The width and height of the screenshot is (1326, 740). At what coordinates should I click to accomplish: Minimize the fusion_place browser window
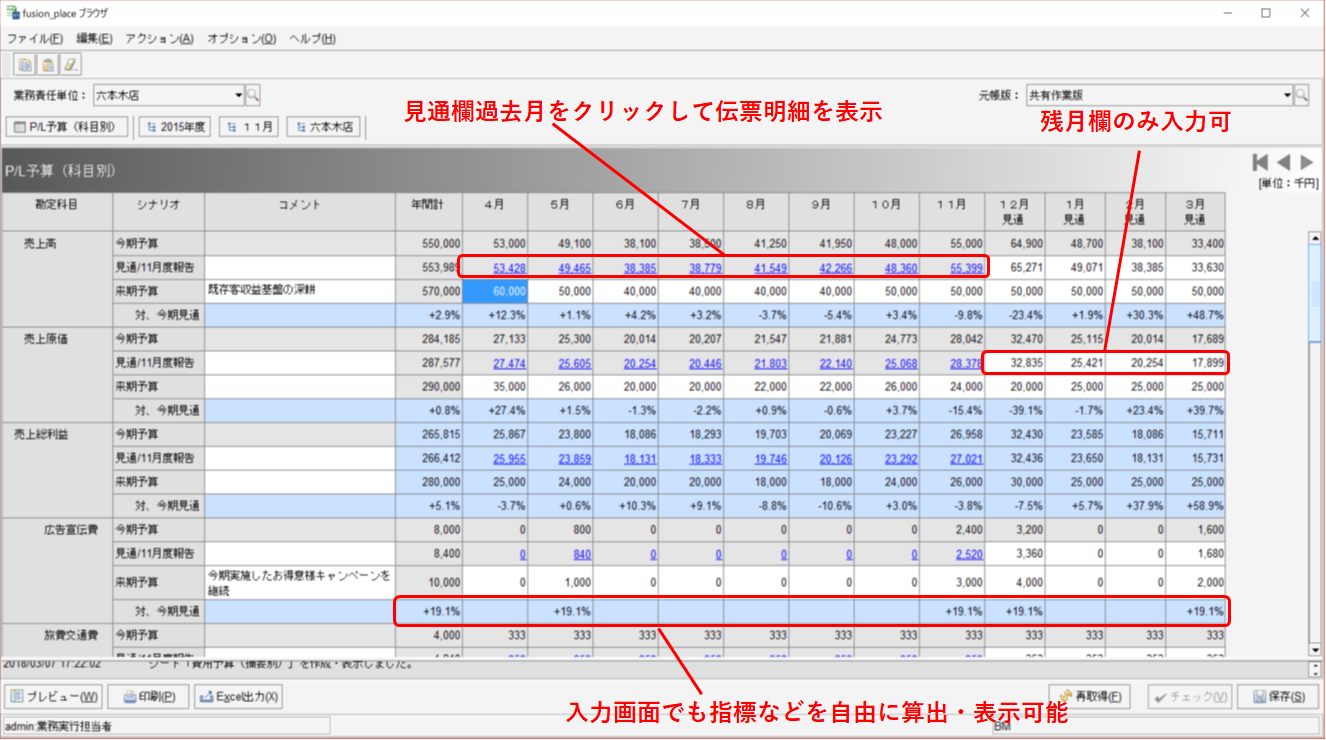[x=1229, y=13]
